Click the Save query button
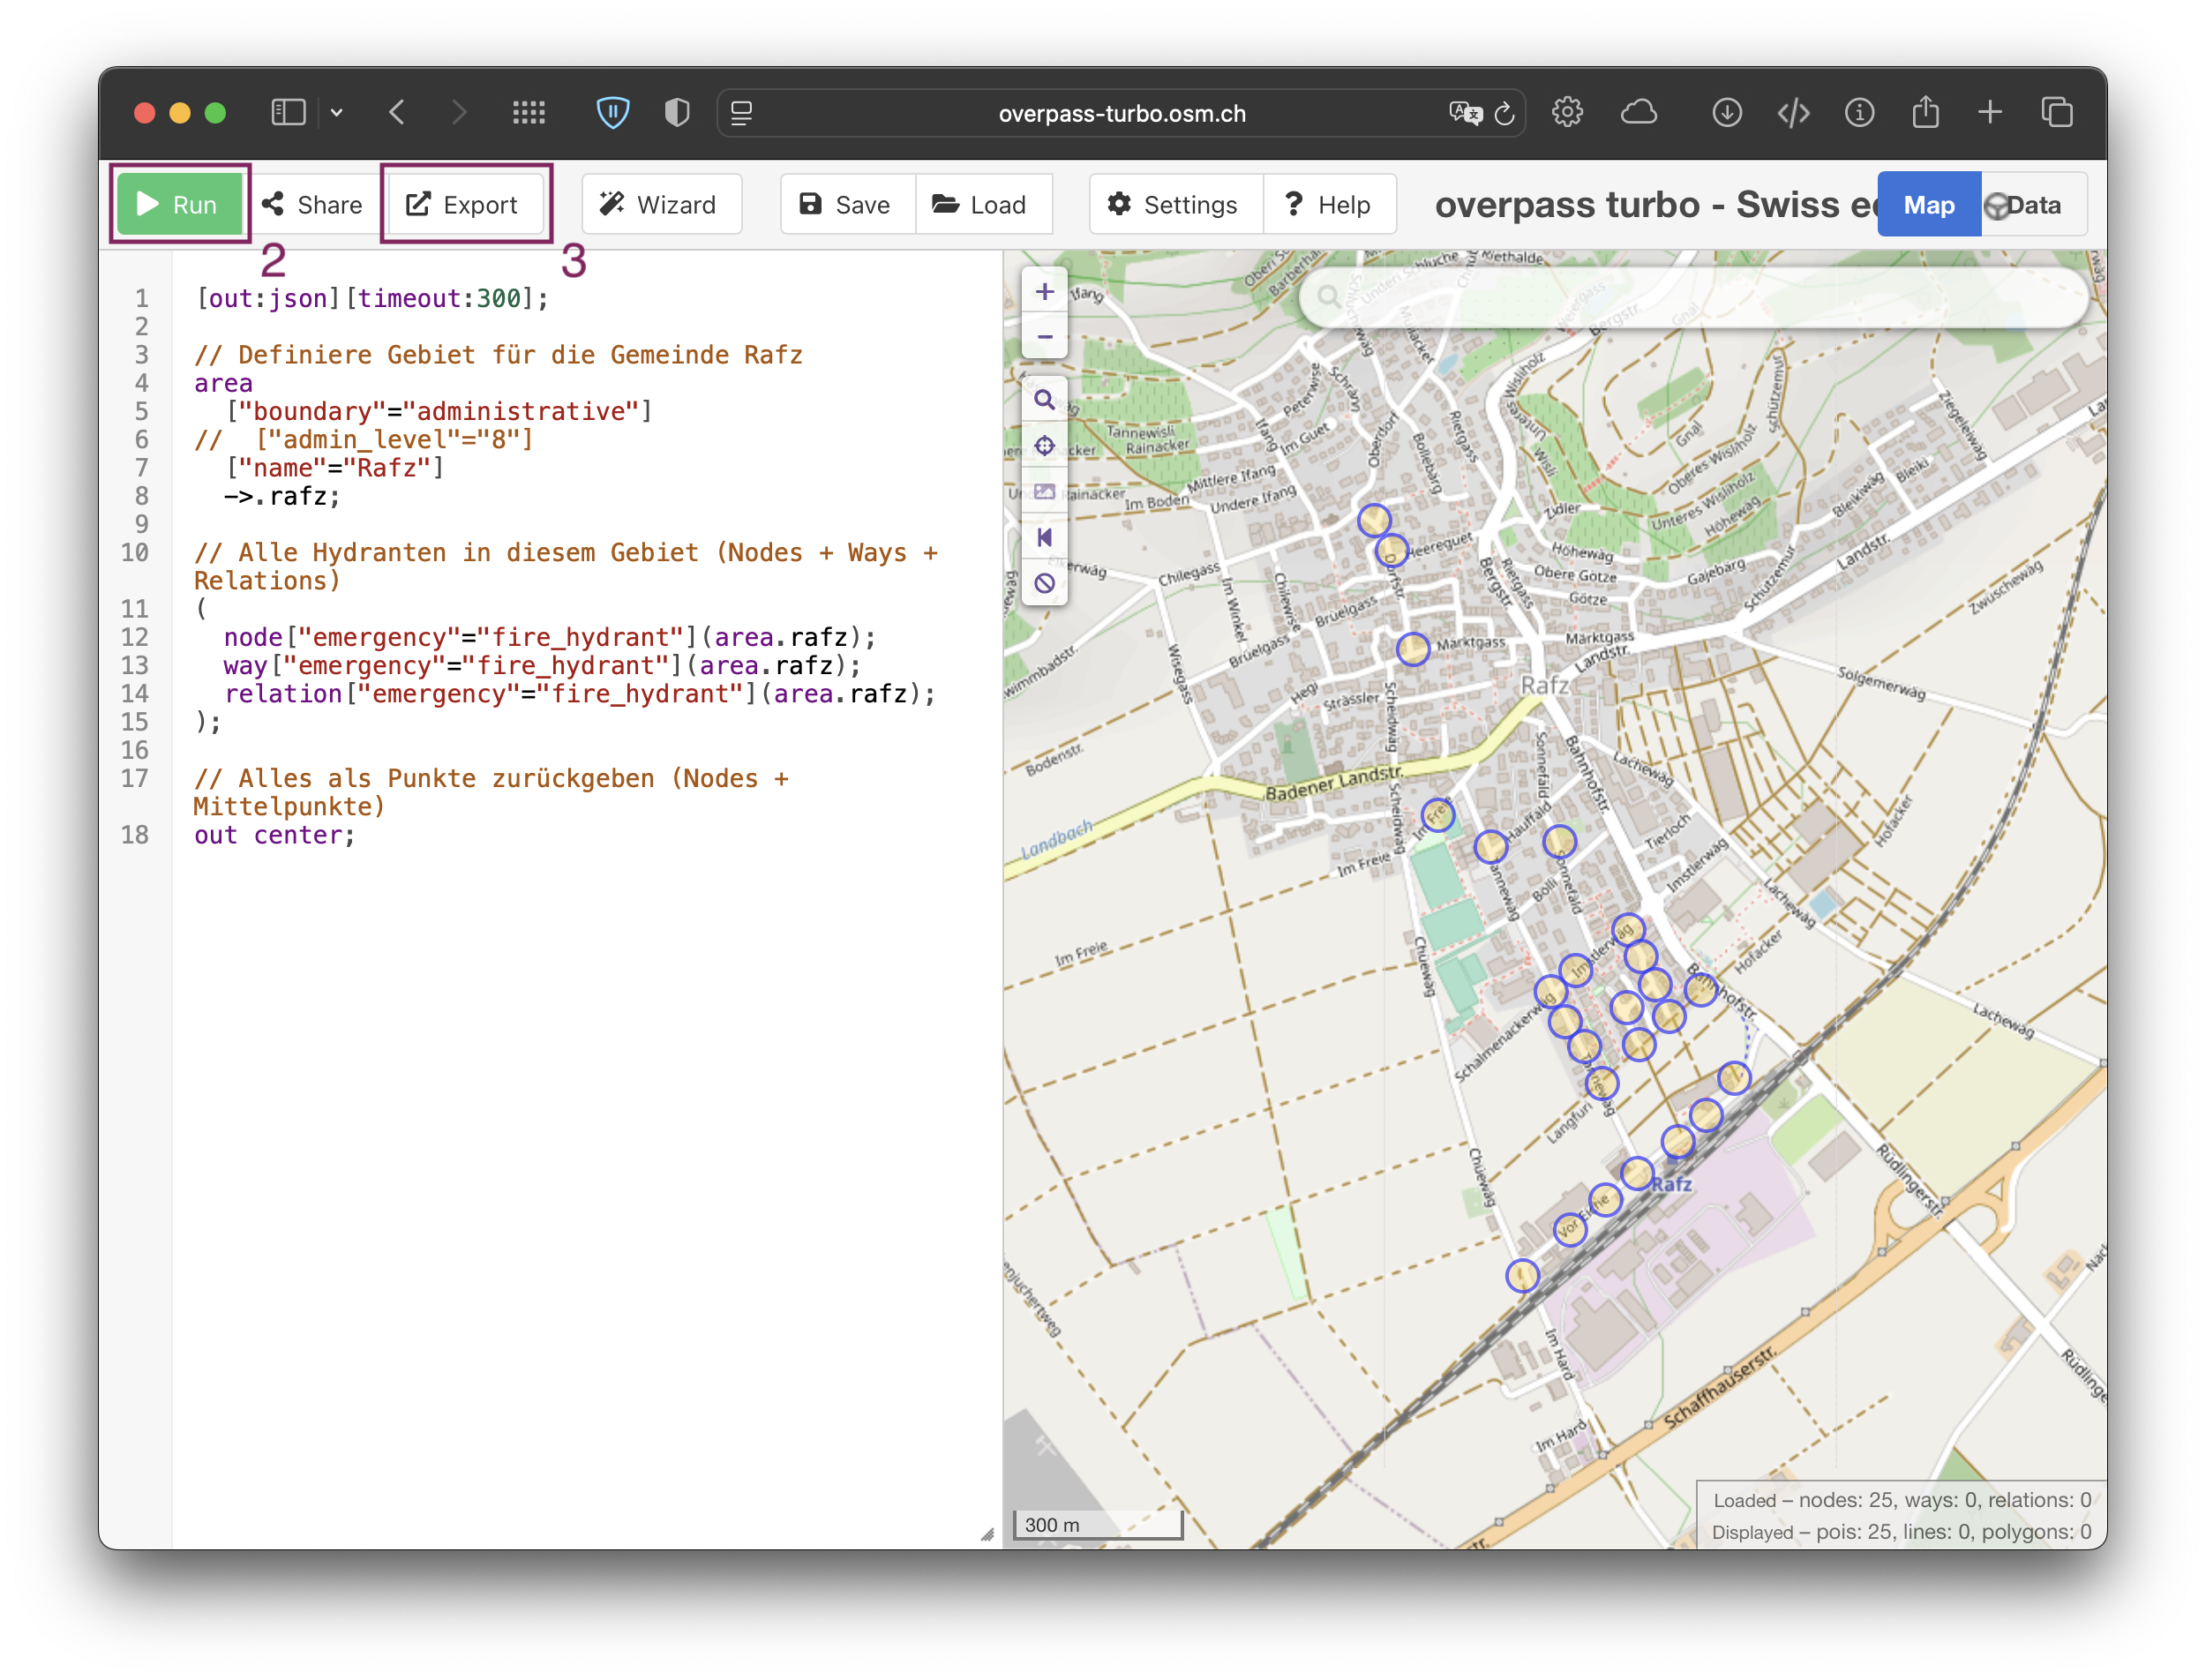The width and height of the screenshot is (2206, 1680). 846,205
